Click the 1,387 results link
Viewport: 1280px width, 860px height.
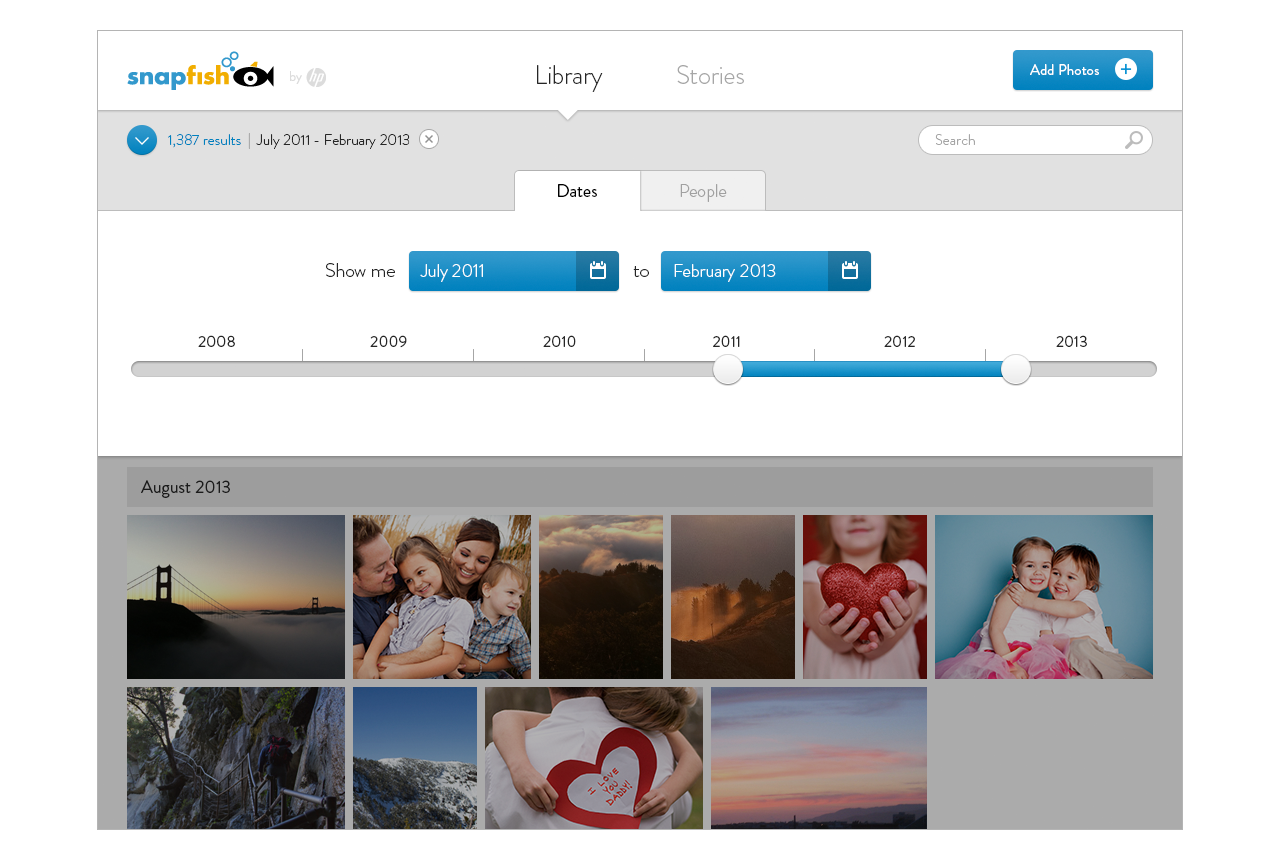point(204,140)
